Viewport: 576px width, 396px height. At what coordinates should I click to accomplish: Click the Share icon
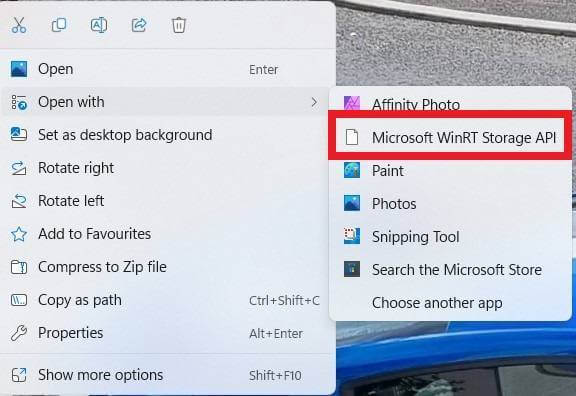(139, 25)
